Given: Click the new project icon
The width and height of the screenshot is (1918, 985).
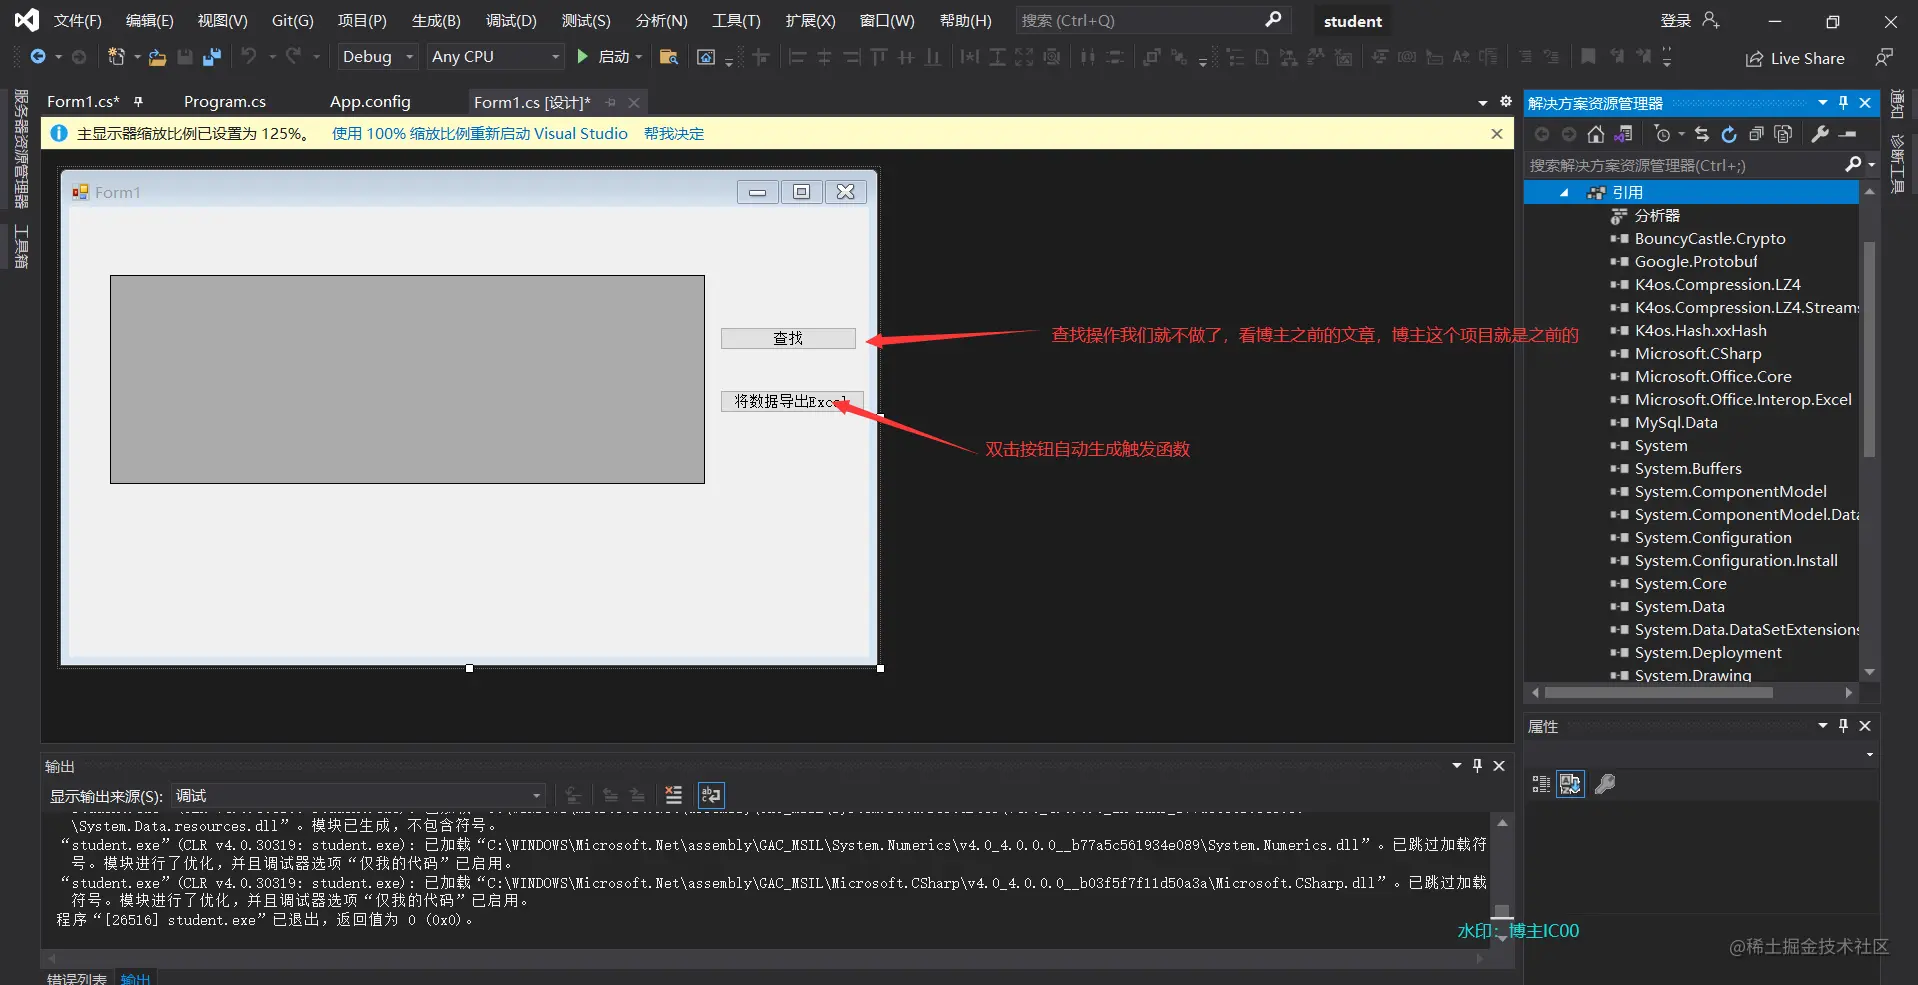Looking at the screenshot, I should (x=116, y=57).
